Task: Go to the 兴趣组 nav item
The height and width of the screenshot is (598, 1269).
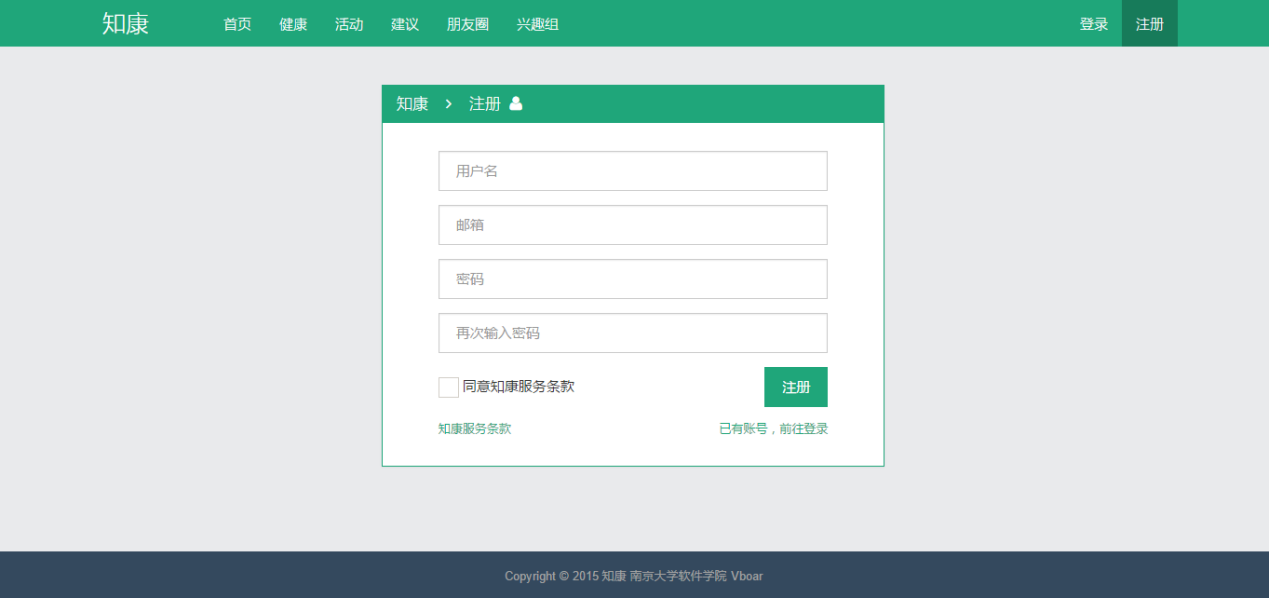Action: [538, 24]
